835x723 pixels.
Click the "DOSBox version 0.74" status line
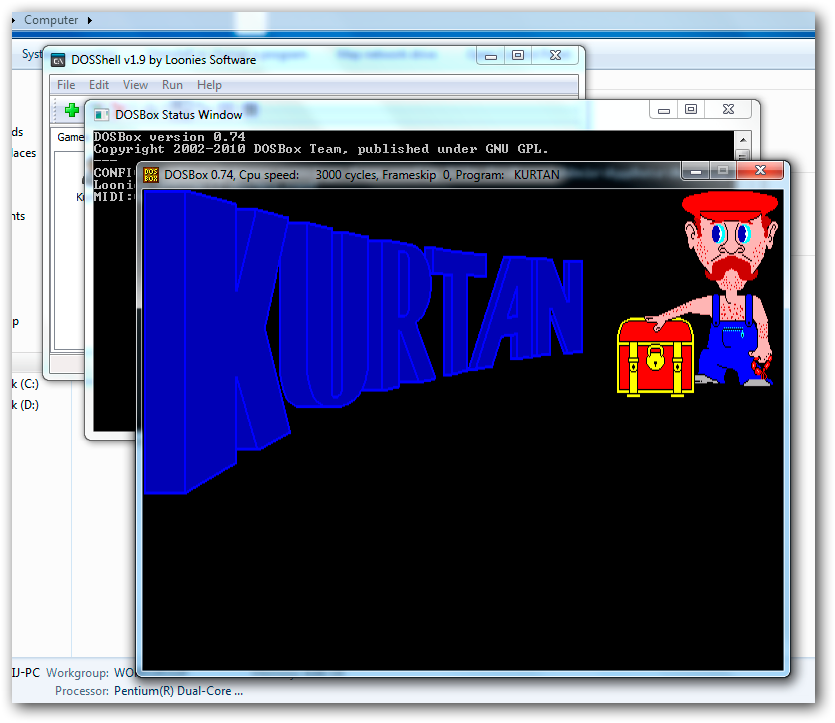[169, 137]
